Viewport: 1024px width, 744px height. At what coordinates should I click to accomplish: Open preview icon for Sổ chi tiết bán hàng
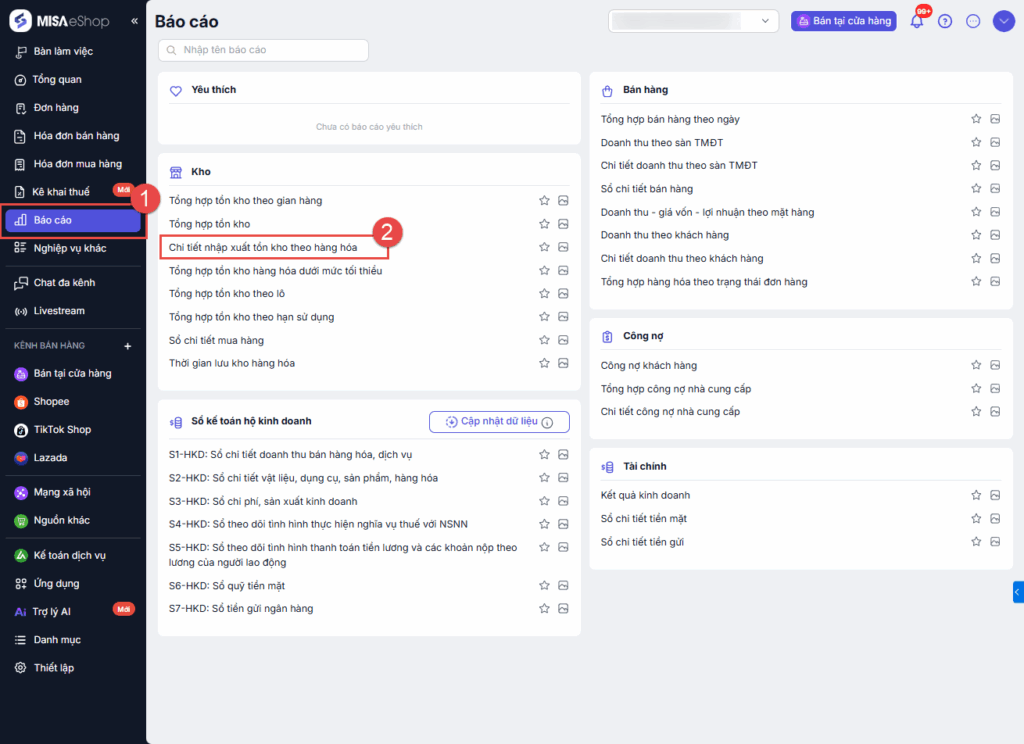(x=995, y=189)
